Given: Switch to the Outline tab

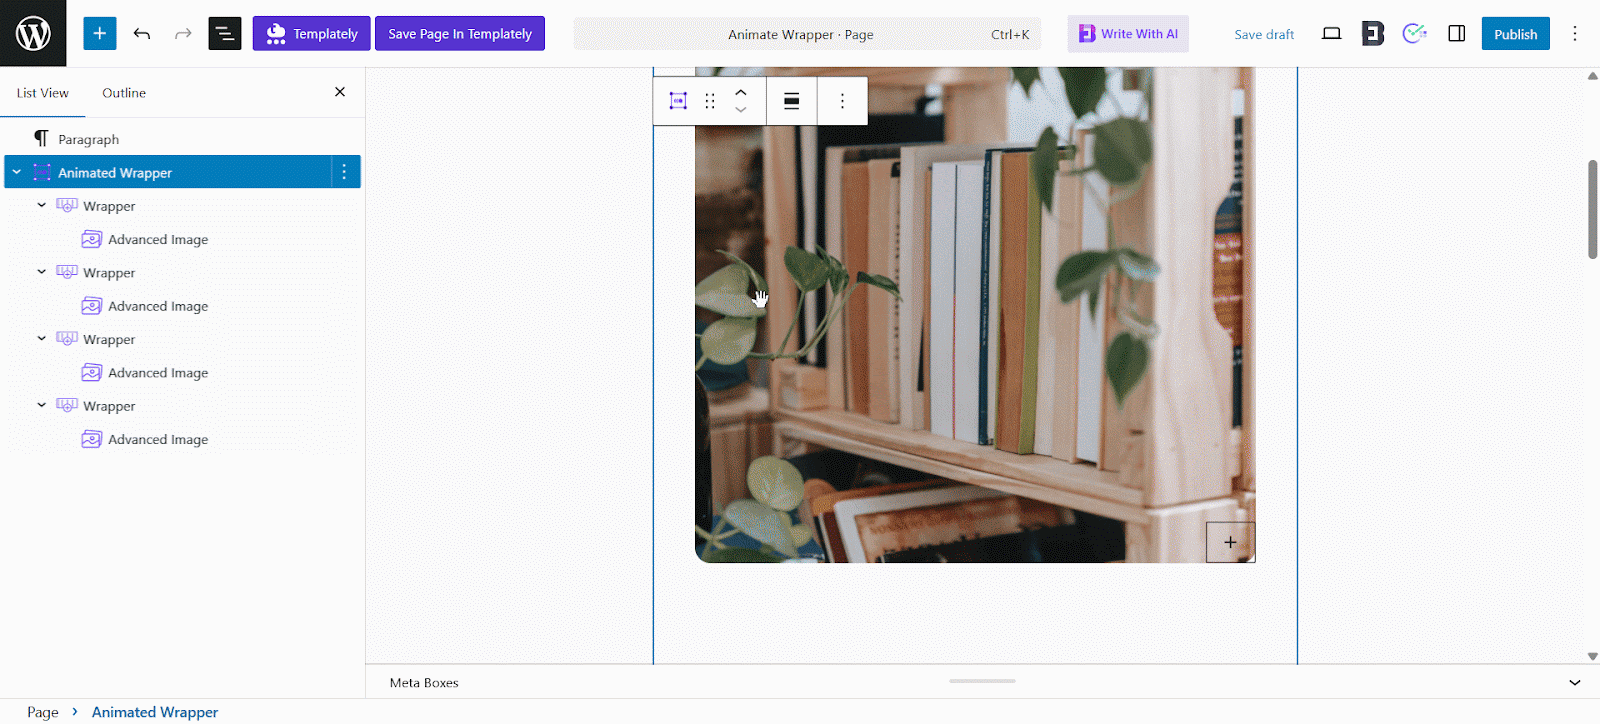Looking at the screenshot, I should click(x=124, y=93).
